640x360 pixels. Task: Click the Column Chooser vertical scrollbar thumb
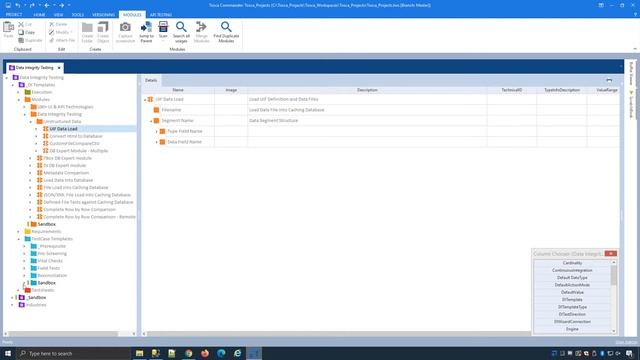click(x=613, y=276)
